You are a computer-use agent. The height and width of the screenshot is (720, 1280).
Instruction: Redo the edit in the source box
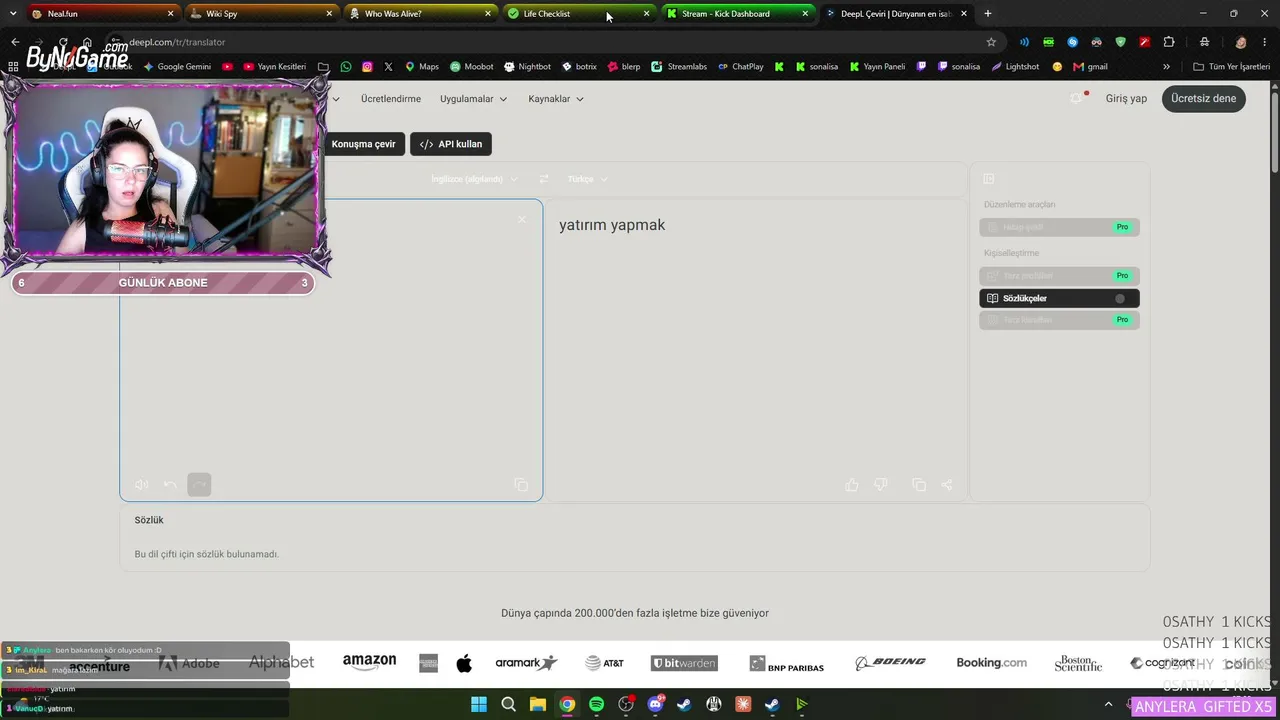[199, 485]
